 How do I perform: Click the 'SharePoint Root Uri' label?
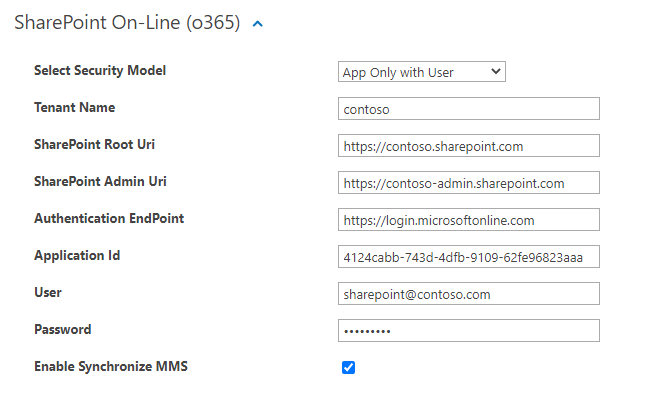(x=94, y=145)
